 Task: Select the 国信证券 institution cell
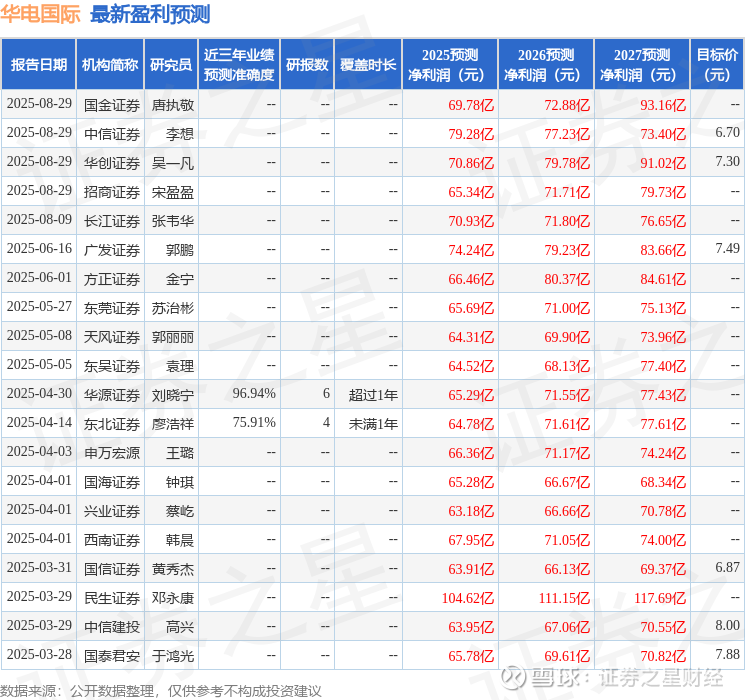(112, 569)
